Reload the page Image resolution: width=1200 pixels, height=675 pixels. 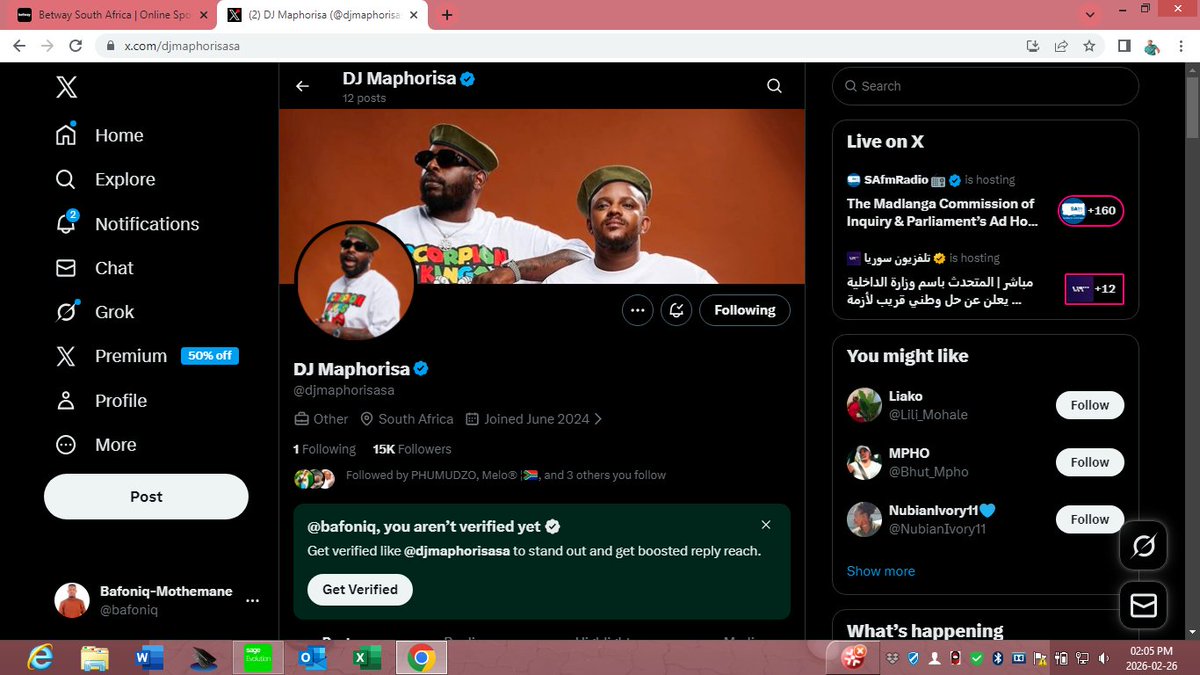point(76,46)
